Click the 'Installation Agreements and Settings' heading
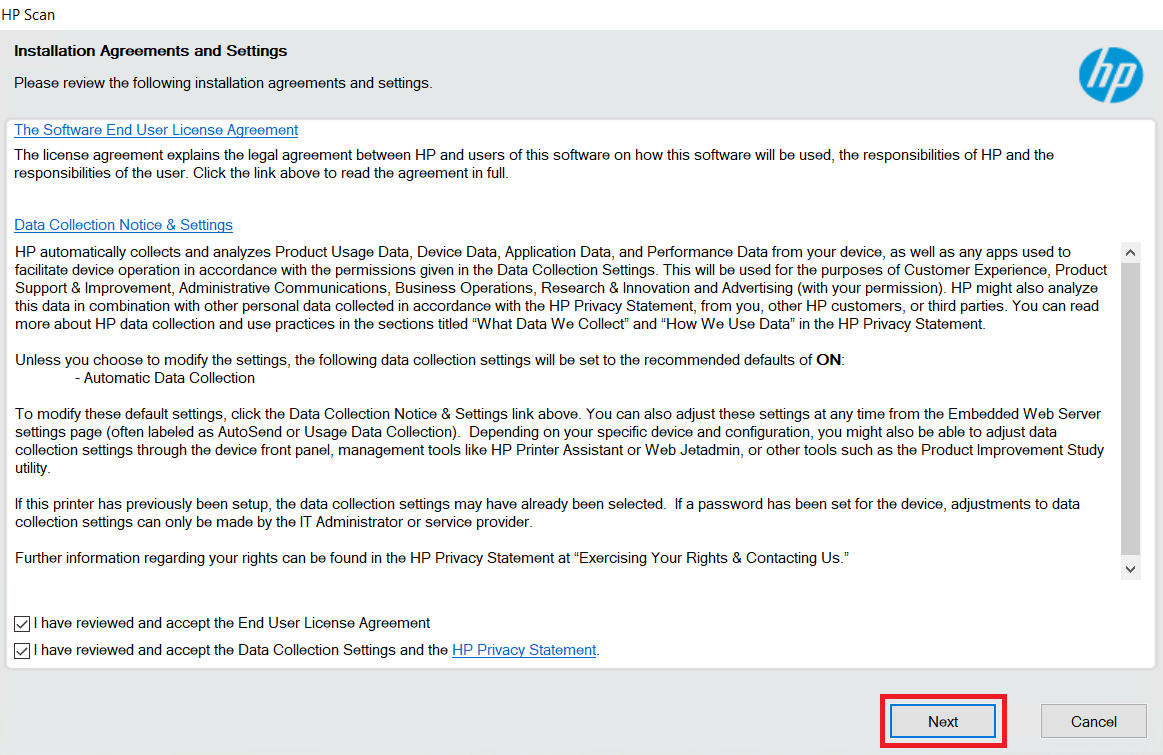This screenshot has width=1163, height=755. (x=151, y=51)
